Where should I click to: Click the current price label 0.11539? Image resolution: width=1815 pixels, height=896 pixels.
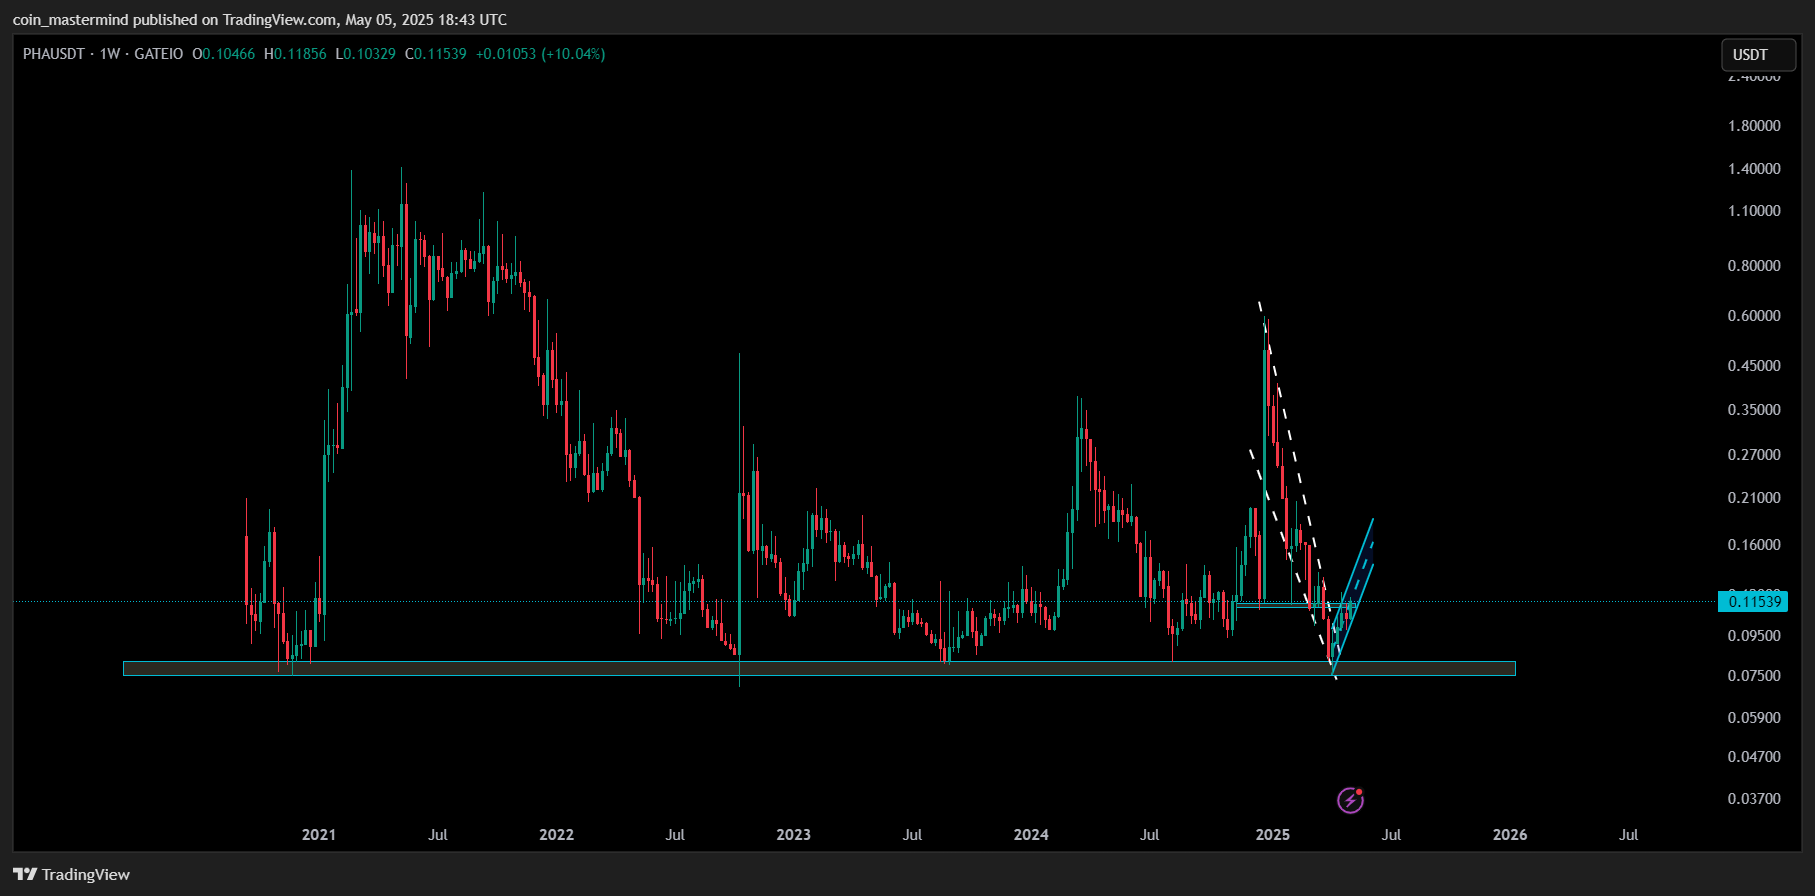1751,601
